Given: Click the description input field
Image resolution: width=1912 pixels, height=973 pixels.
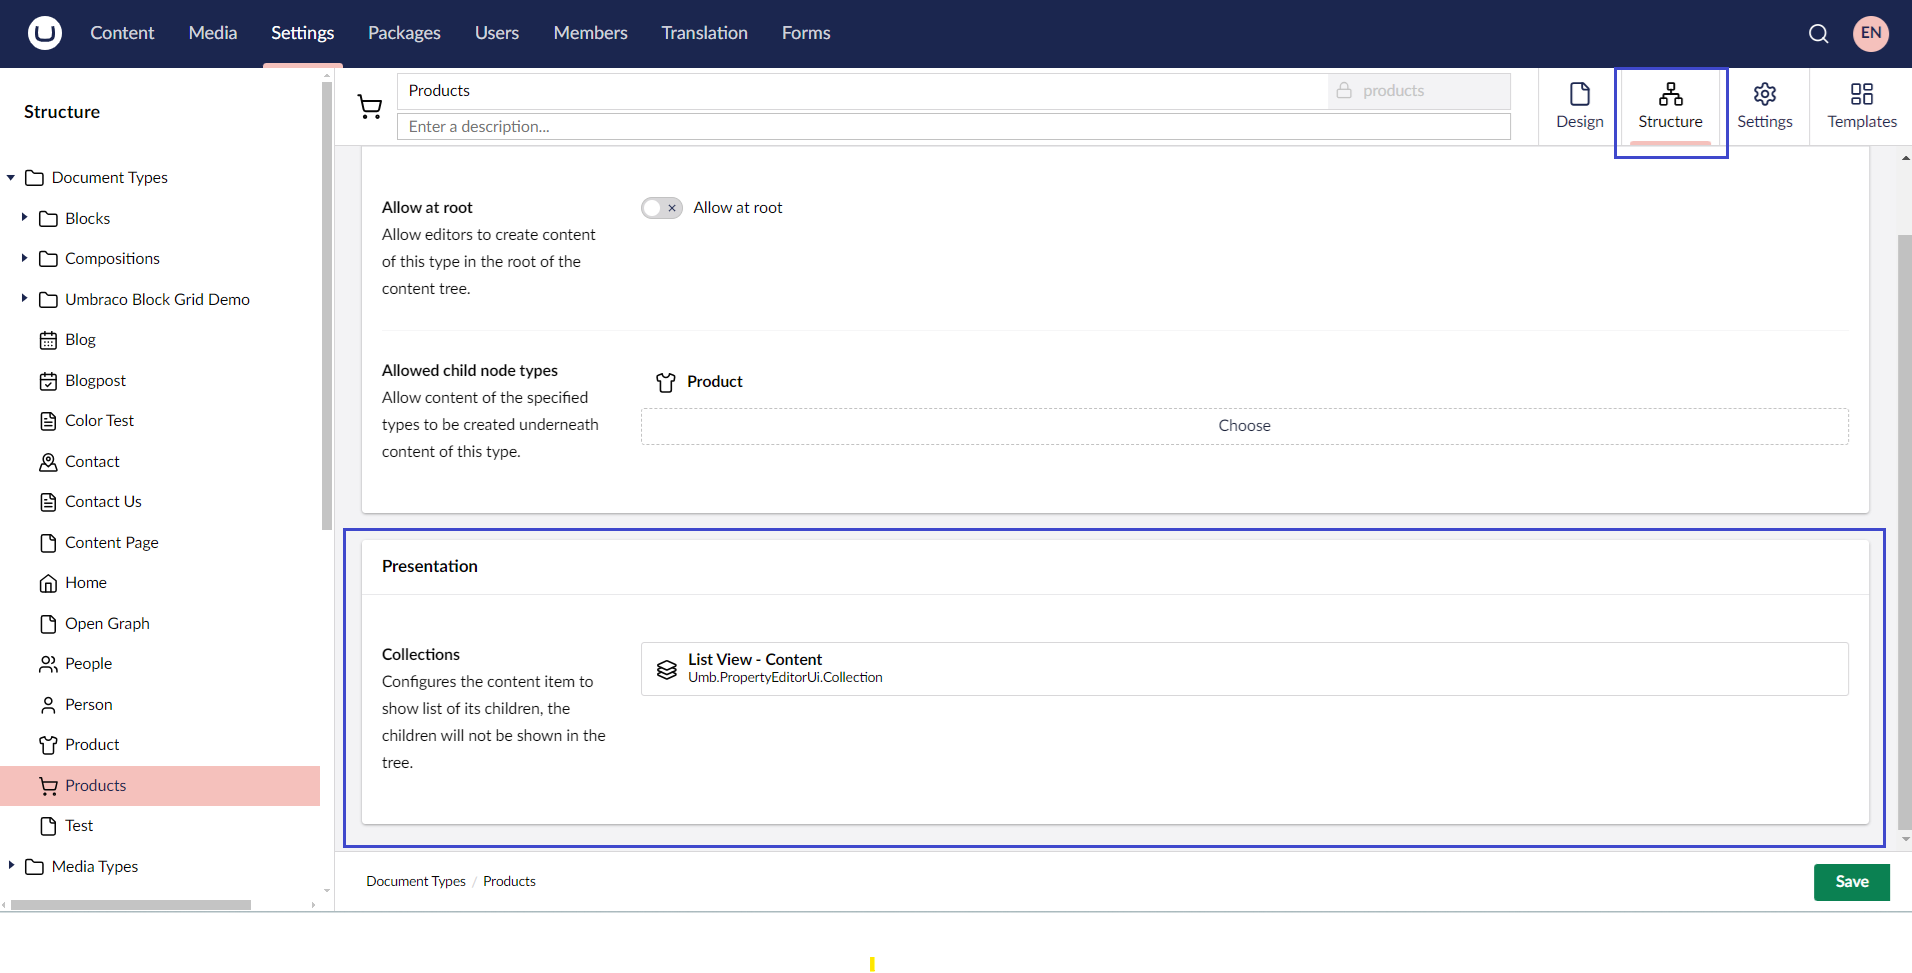Looking at the screenshot, I should coord(953,126).
